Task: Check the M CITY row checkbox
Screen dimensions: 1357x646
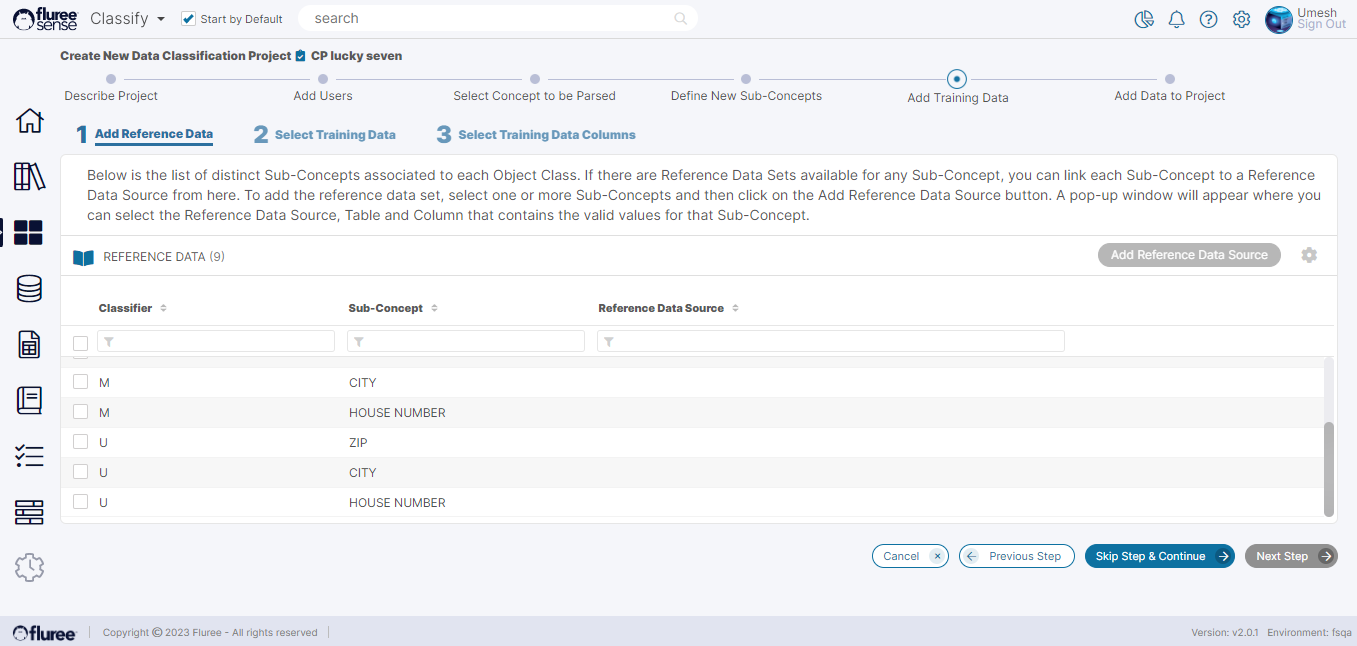Action: [x=81, y=382]
